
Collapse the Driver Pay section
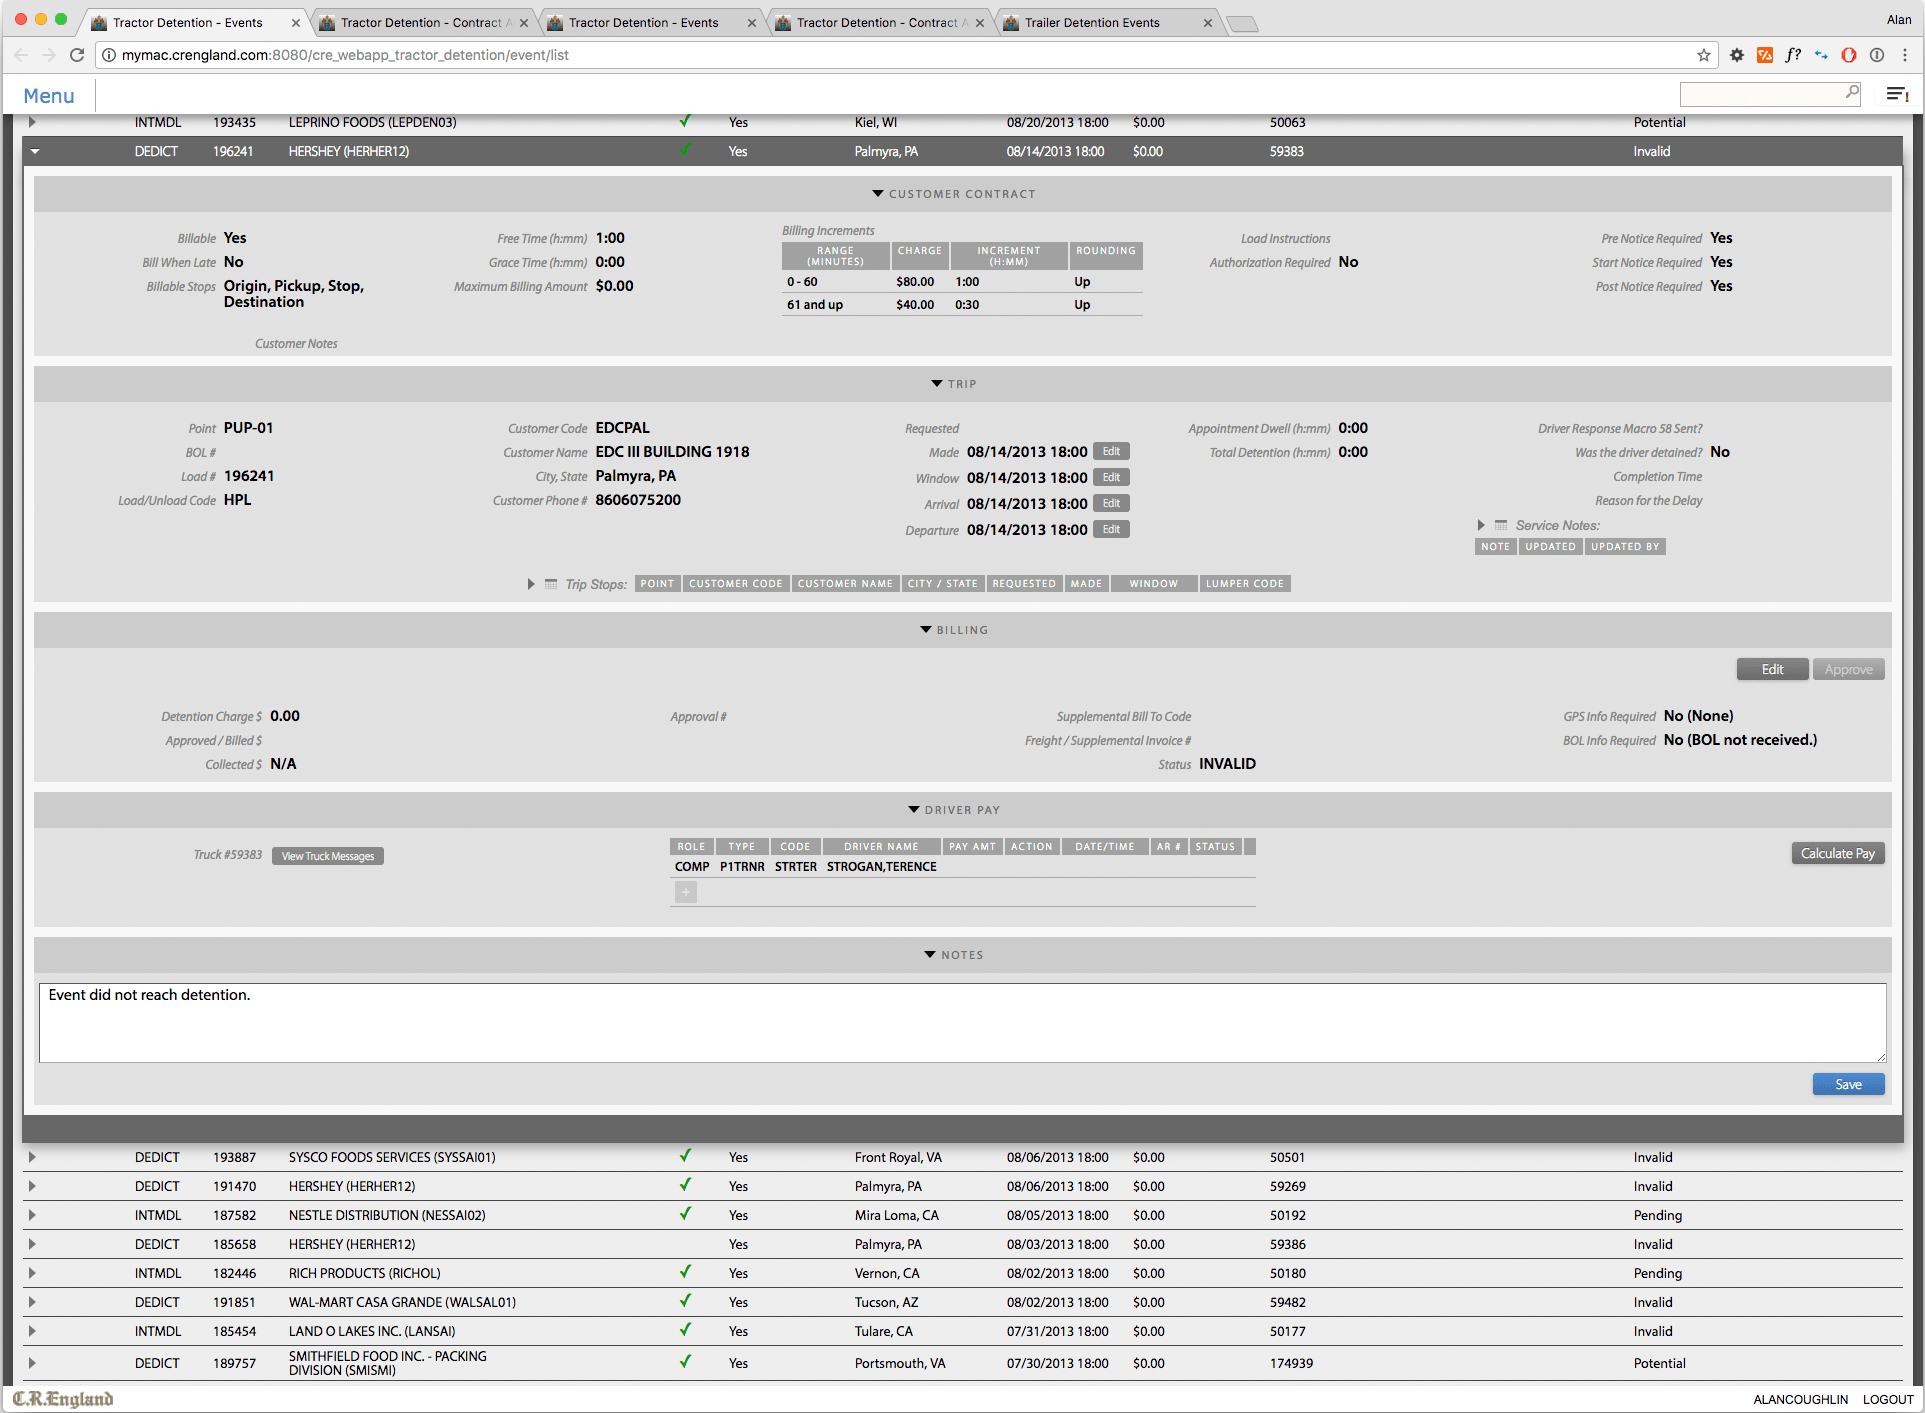coord(914,810)
